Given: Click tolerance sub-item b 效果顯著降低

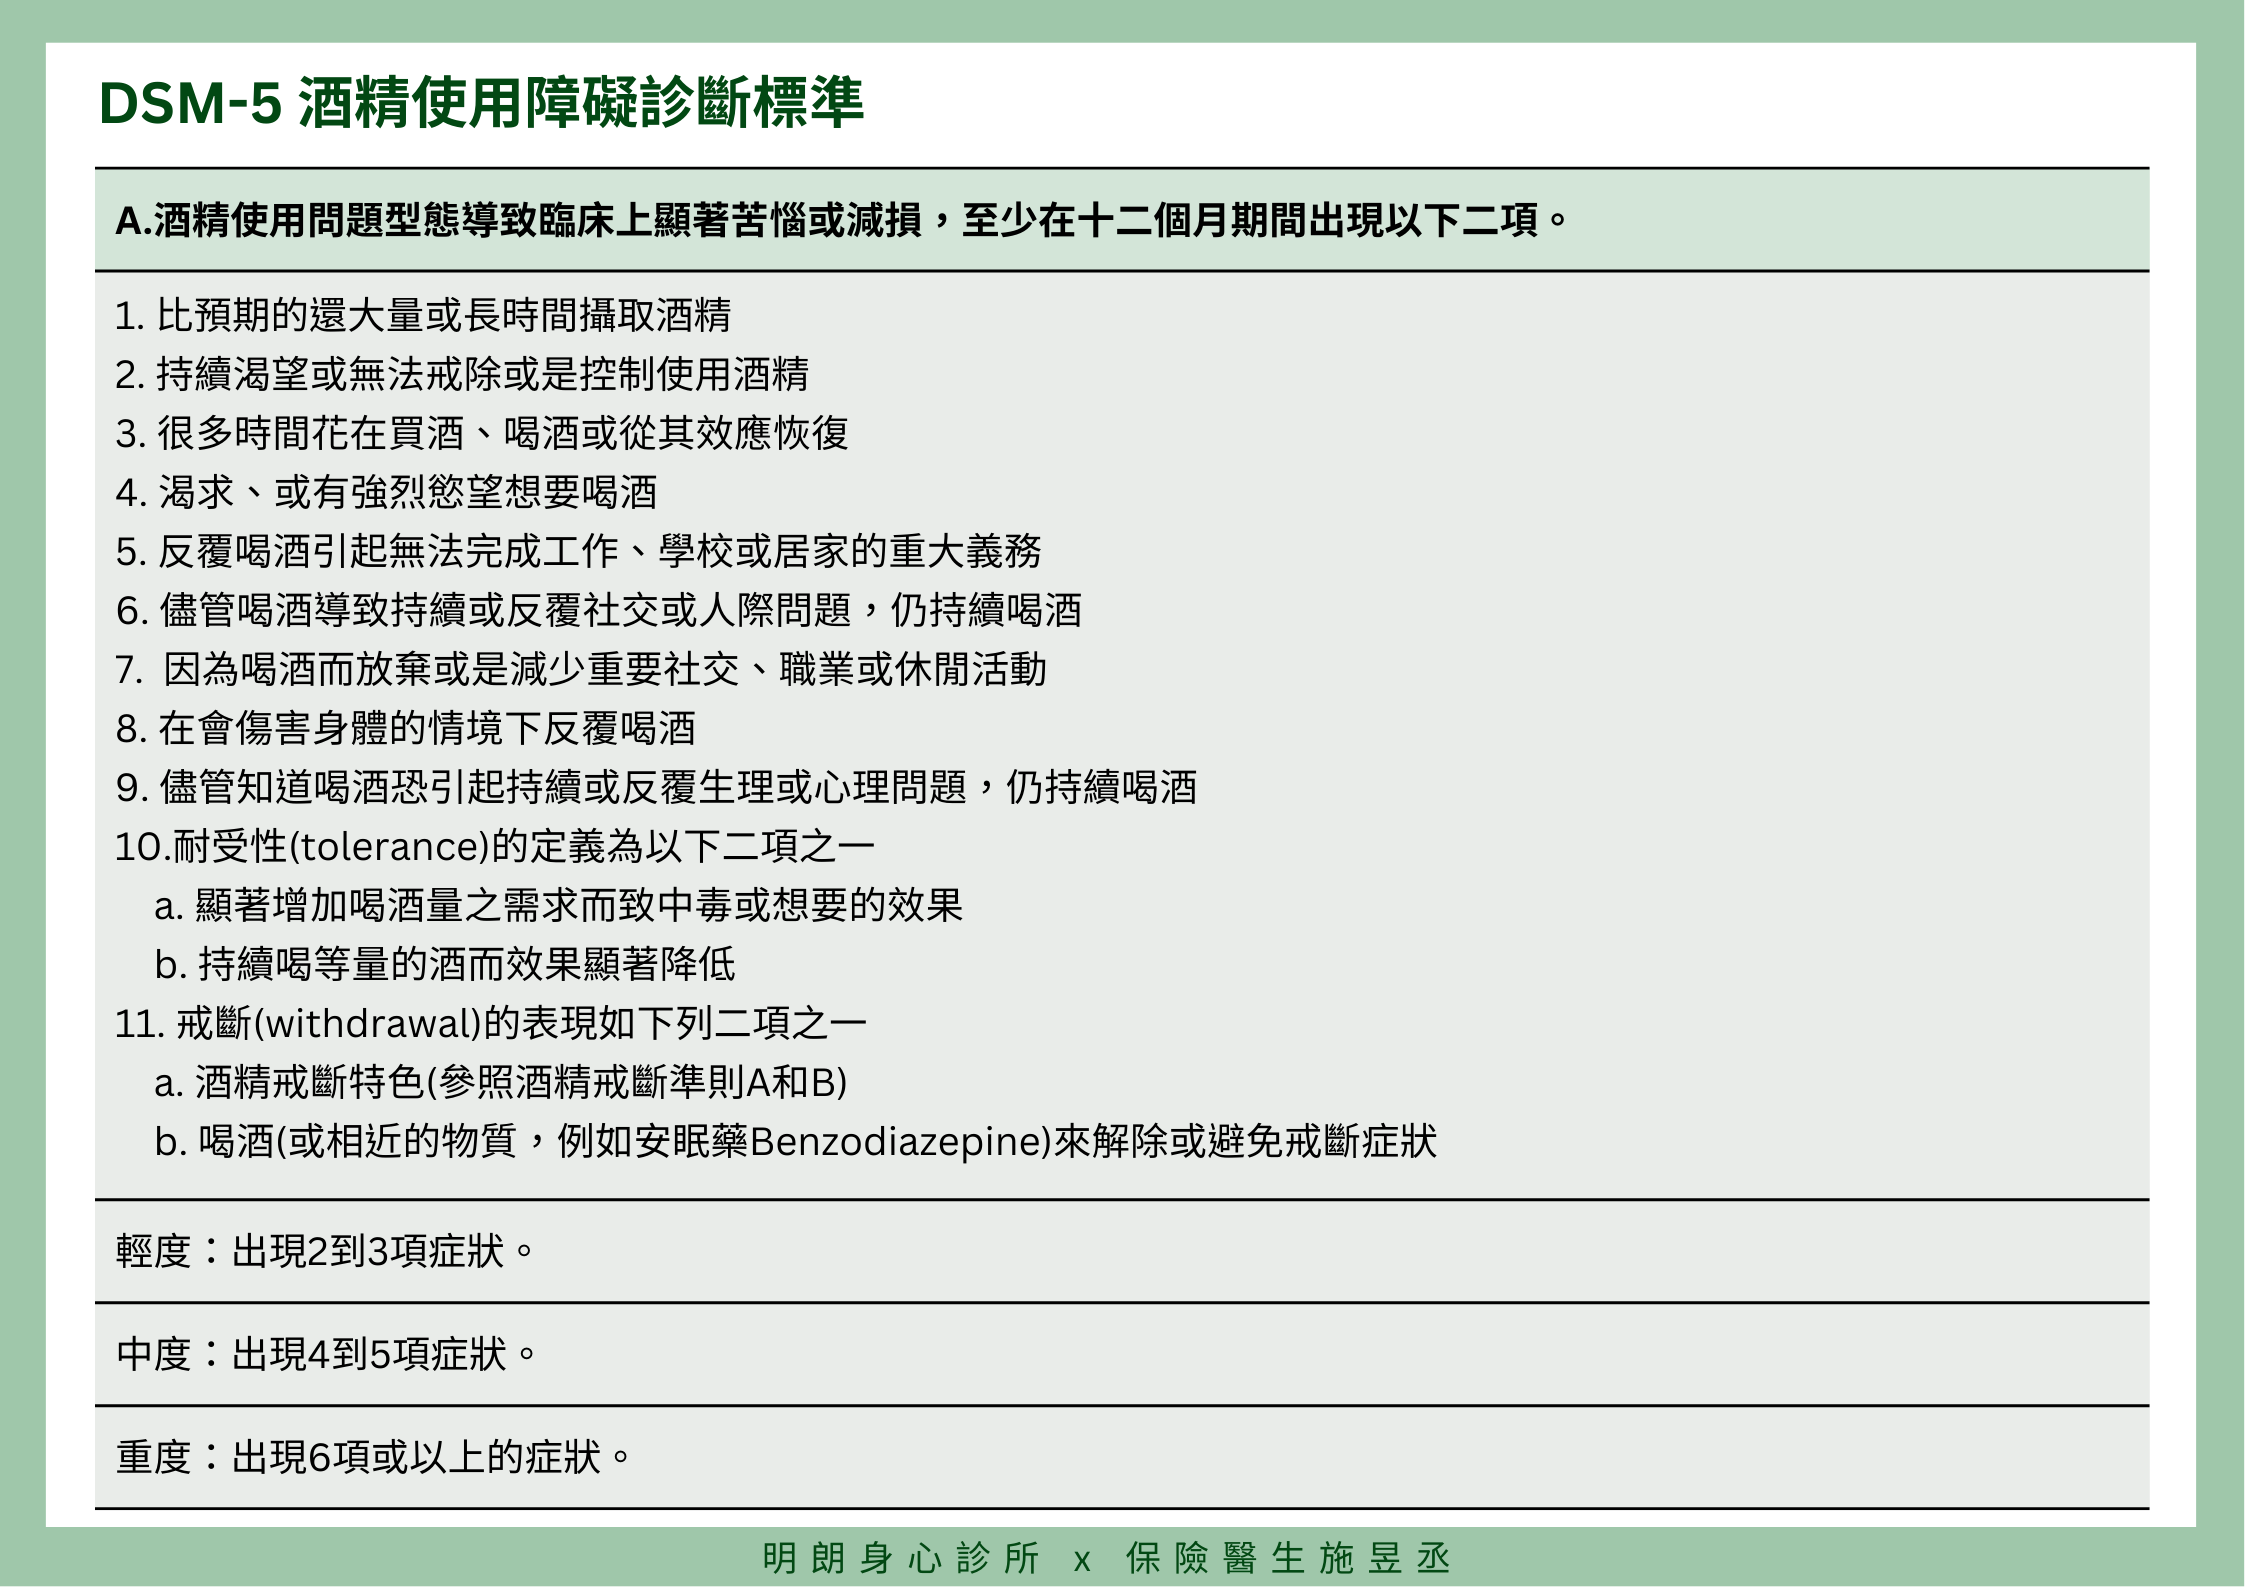Looking at the screenshot, I should (445, 964).
